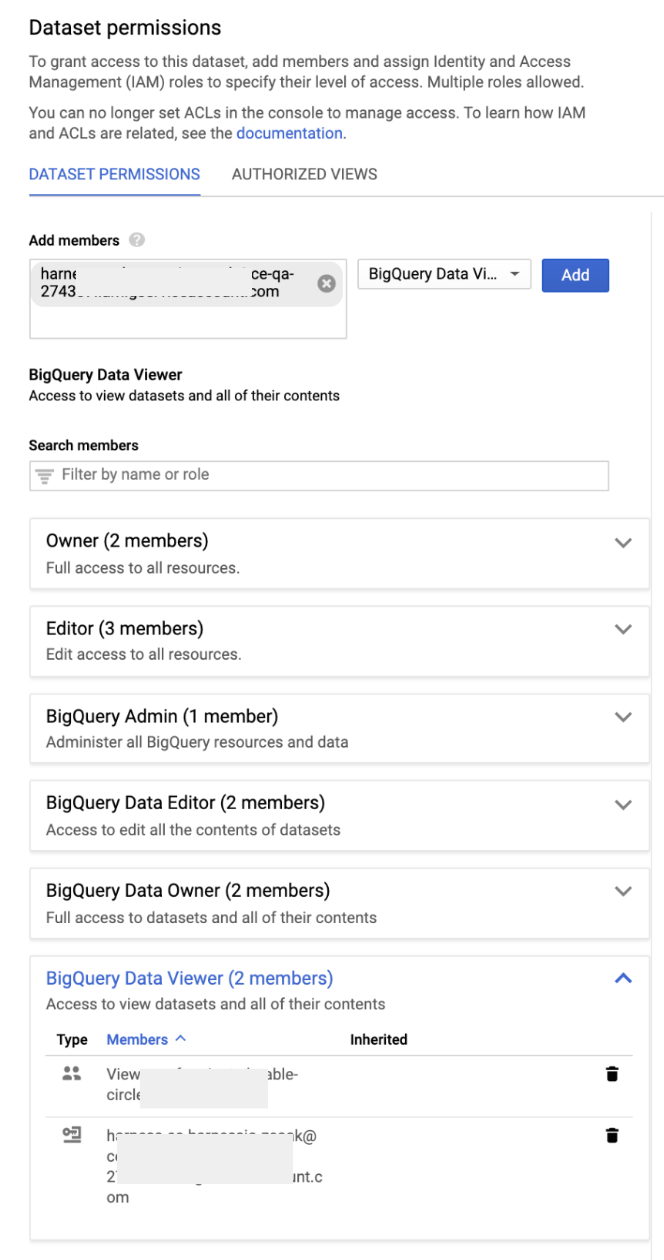664x1260 pixels.
Task: Open the Add members help icon
Action: [136, 241]
